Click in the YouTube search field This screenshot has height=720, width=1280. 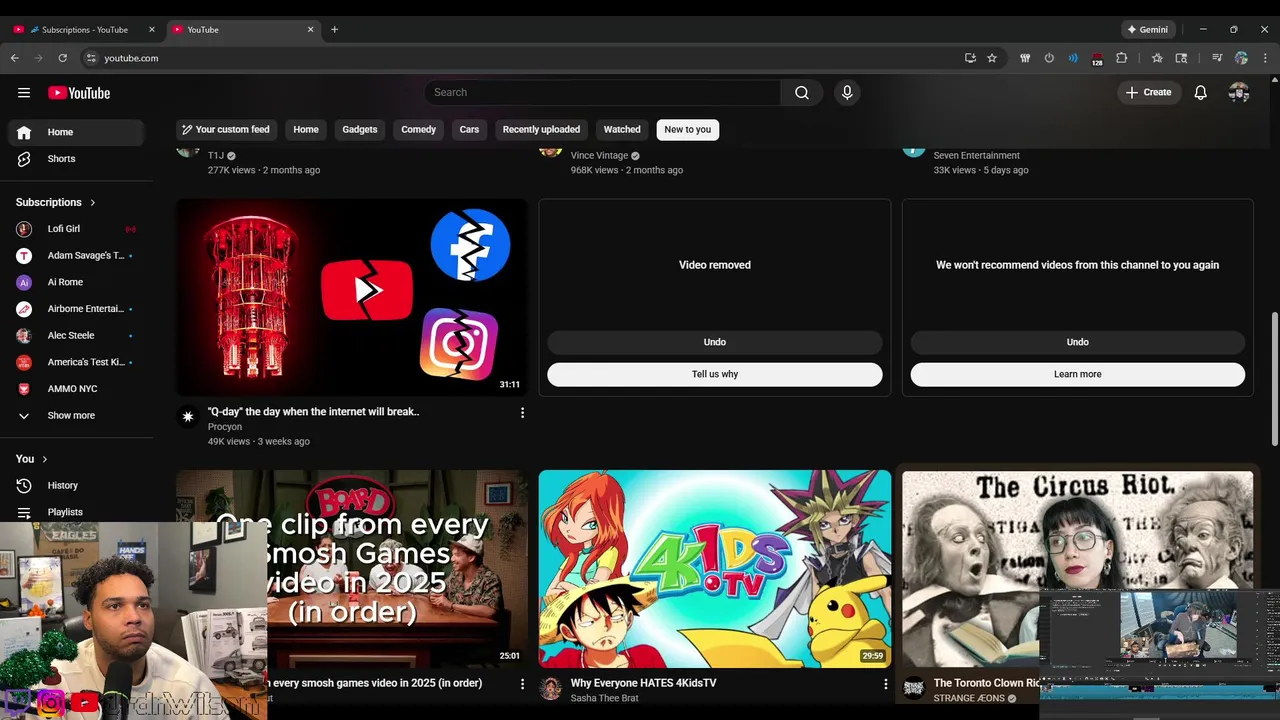(603, 93)
